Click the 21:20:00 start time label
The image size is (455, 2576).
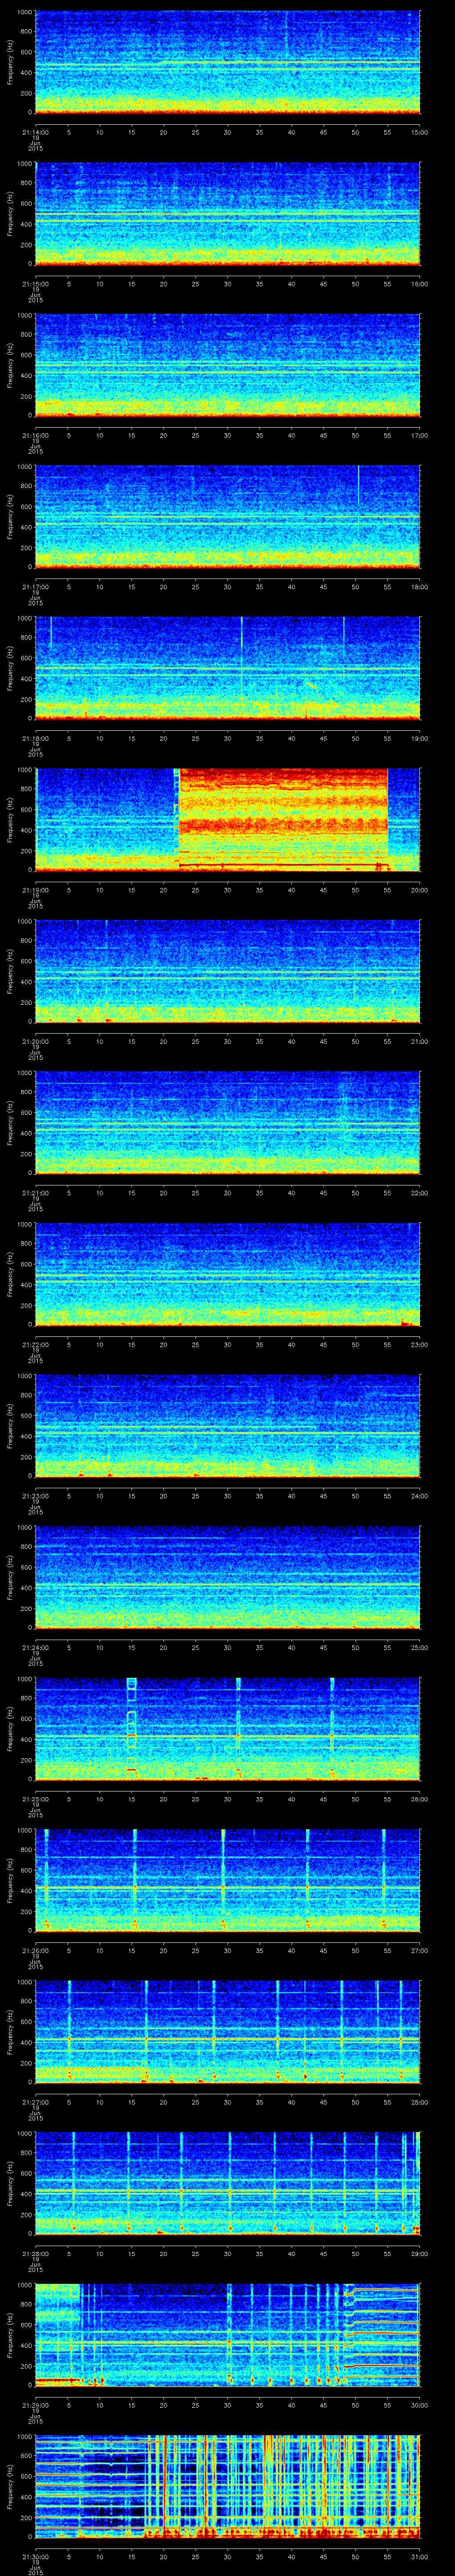35,1041
